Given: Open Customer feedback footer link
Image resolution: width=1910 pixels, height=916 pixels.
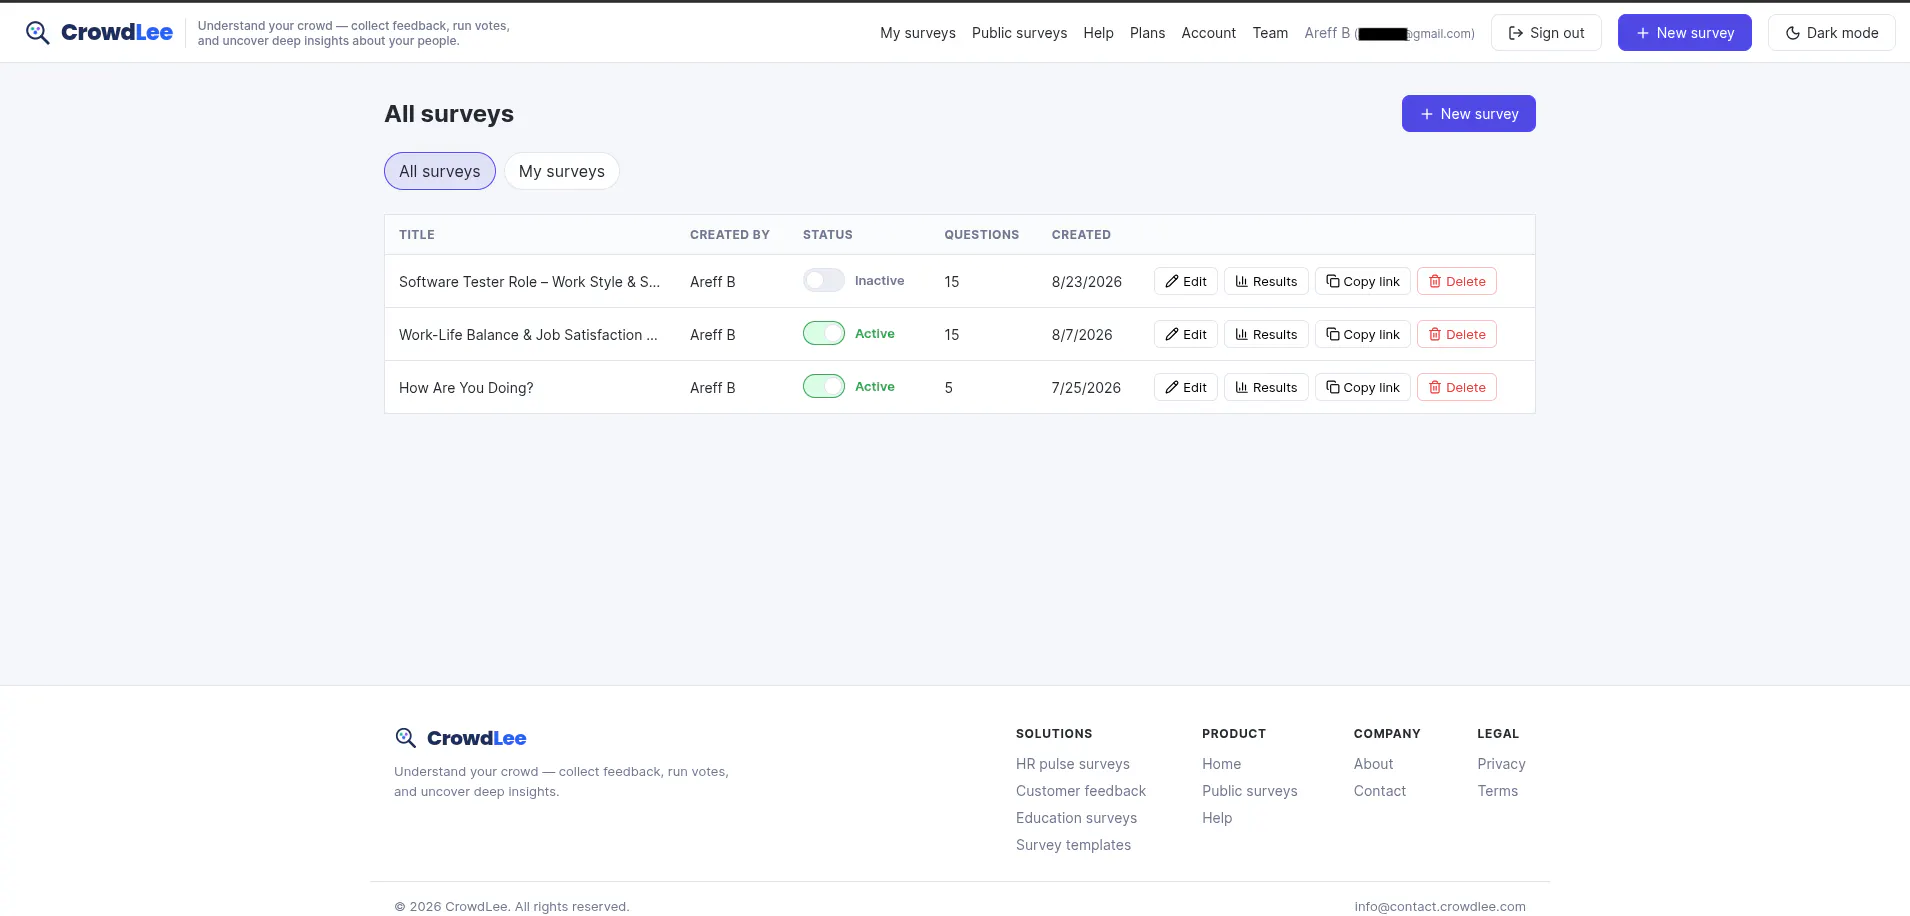Looking at the screenshot, I should [1081, 791].
